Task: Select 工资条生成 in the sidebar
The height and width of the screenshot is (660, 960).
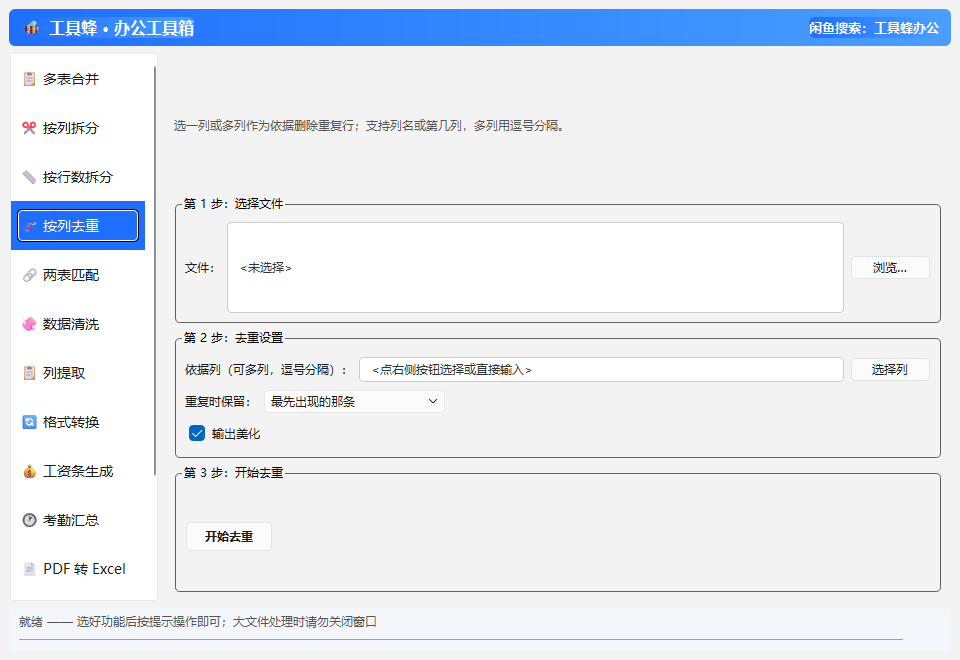Action: pos(78,471)
